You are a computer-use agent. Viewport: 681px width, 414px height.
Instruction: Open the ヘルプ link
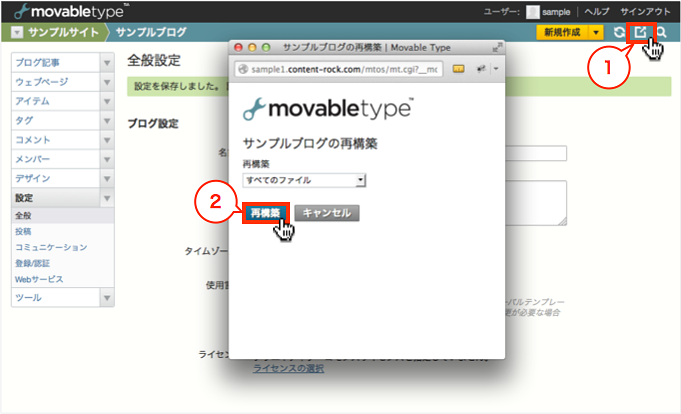click(x=596, y=12)
